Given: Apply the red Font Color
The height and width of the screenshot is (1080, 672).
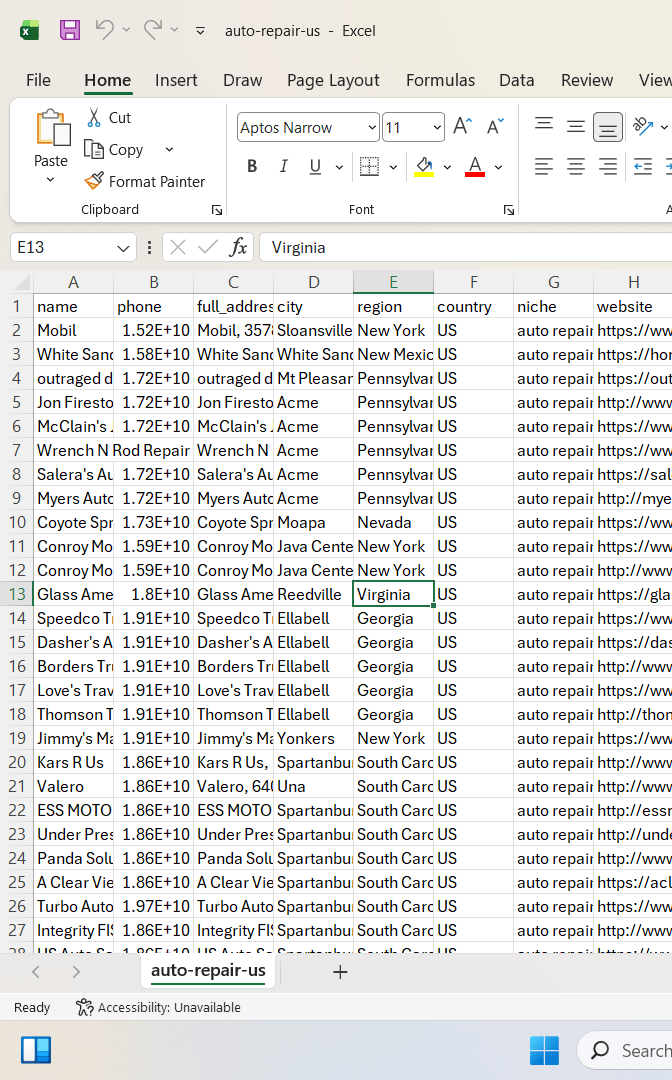Looking at the screenshot, I should pyautogui.click(x=475, y=166).
